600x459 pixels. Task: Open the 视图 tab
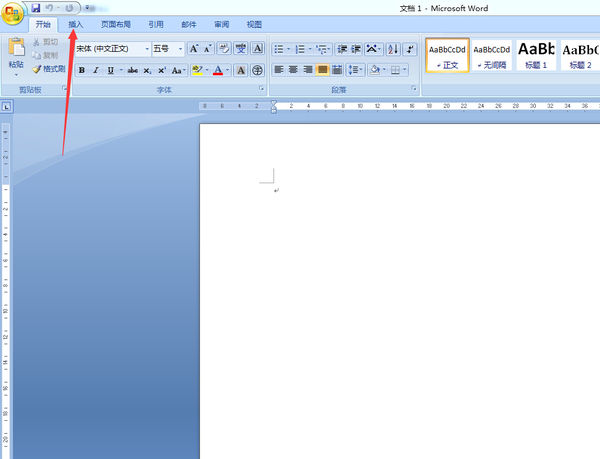click(x=254, y=24)
